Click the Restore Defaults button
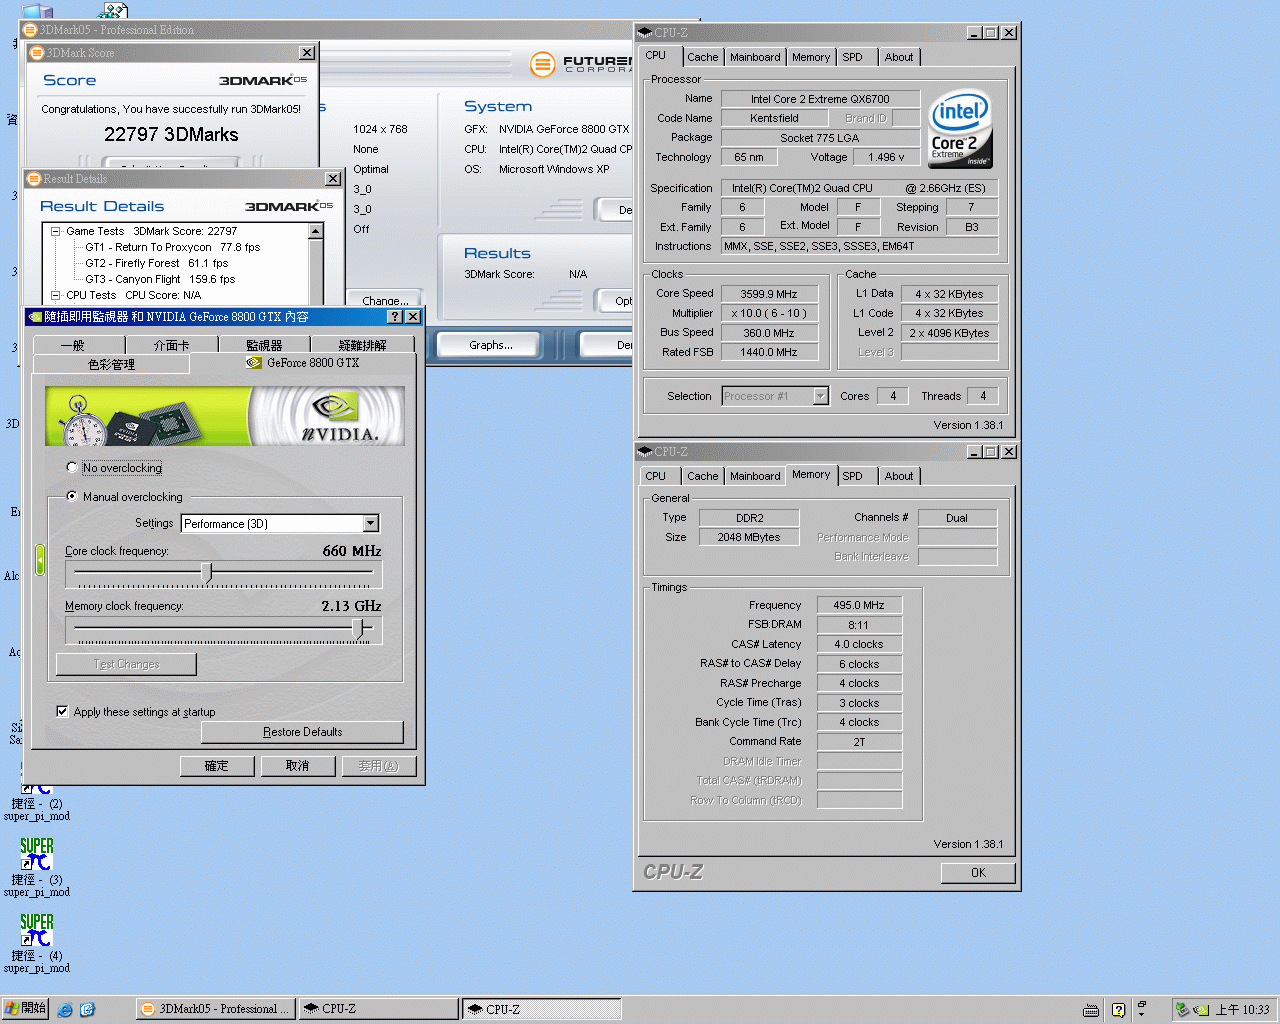The width and height of the screenshot is (1280, 1024). (302, 732)
